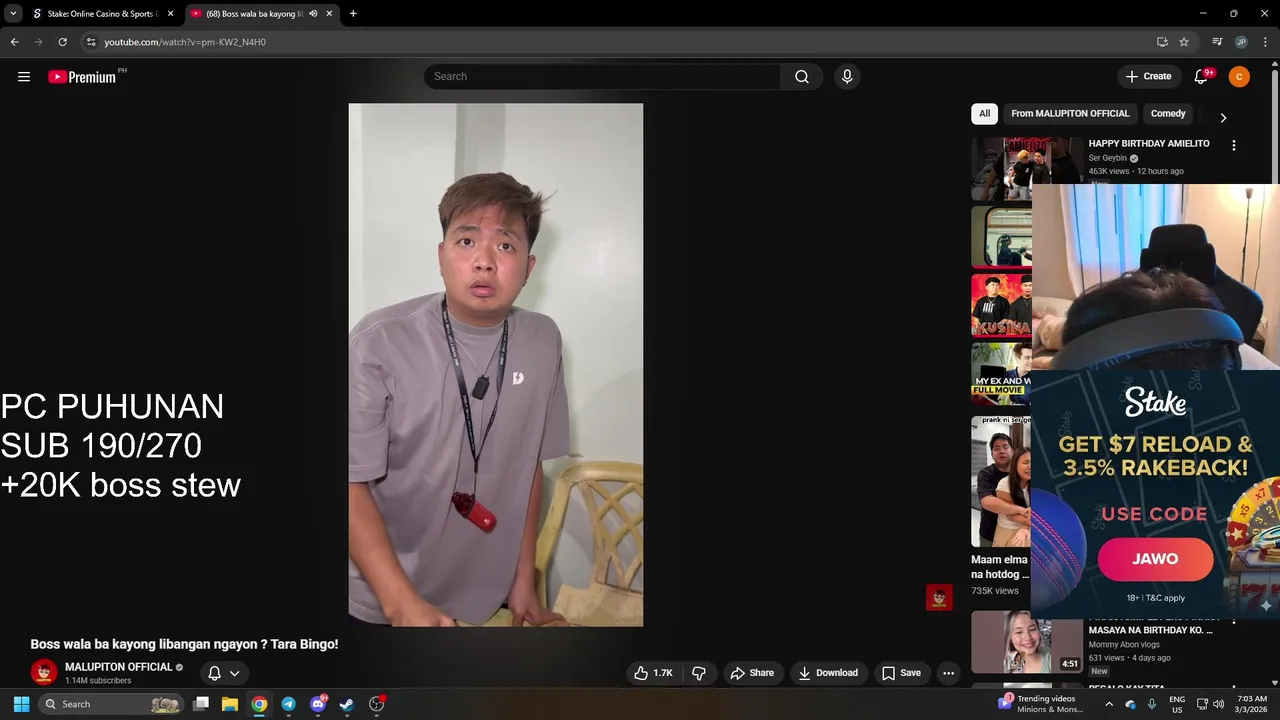Open microphone indicator in system tray

1152,704
